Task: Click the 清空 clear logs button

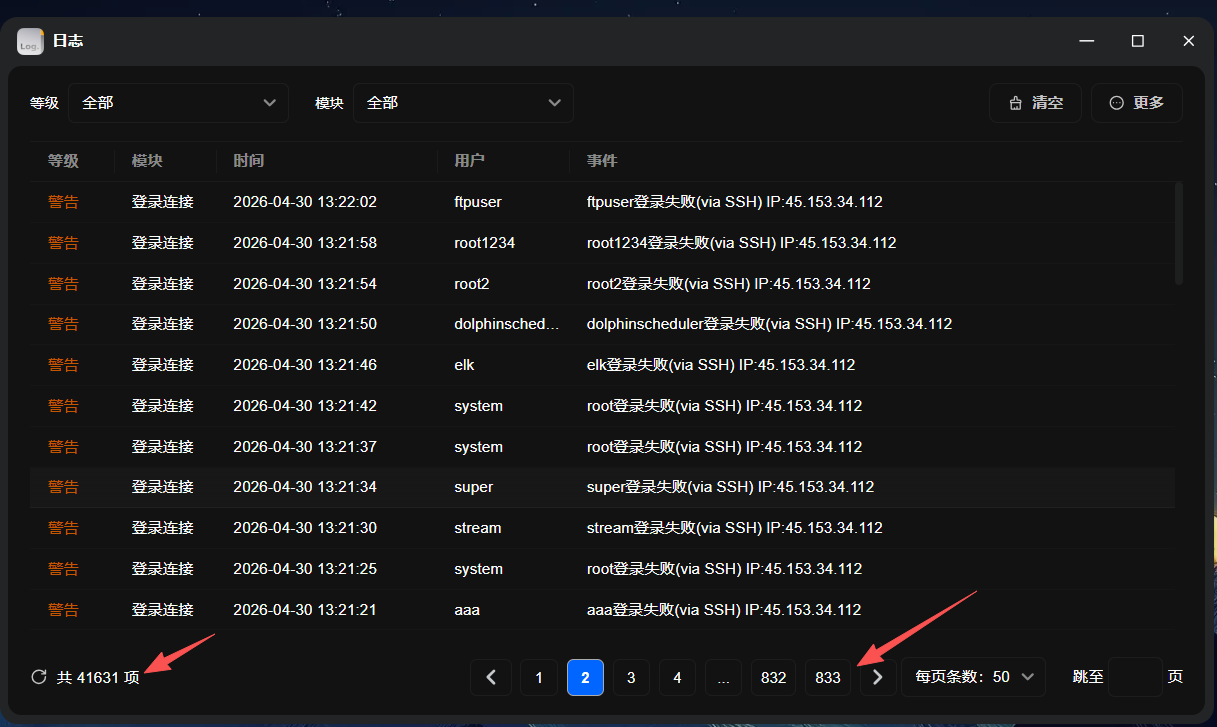Action: [x=1035, y=103]
